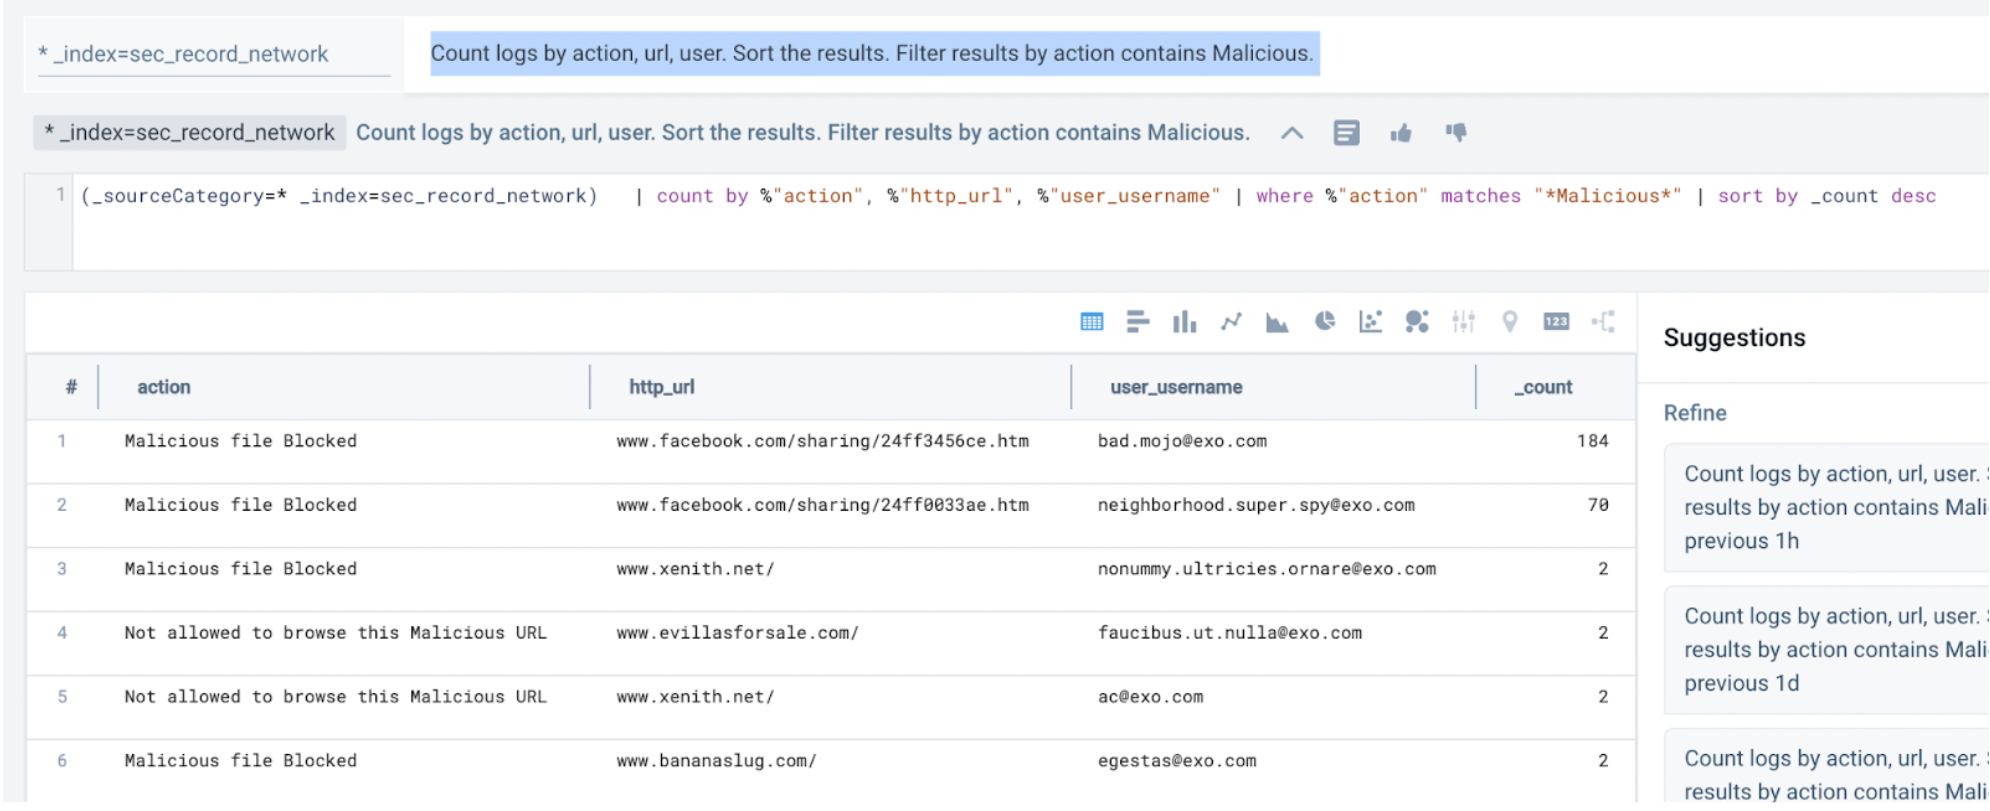Screen dimensions: 1990x811
Task: Pick the pie chart visualization
Action: pyautogui.click(x=1324, y=322)
